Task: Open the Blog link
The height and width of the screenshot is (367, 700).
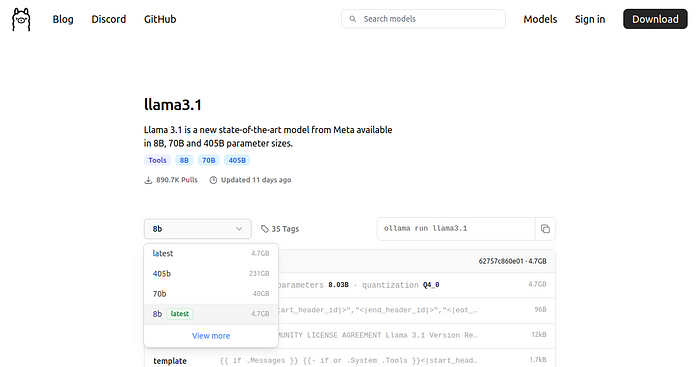Action: pyautogui.click(x=63, y=19)
